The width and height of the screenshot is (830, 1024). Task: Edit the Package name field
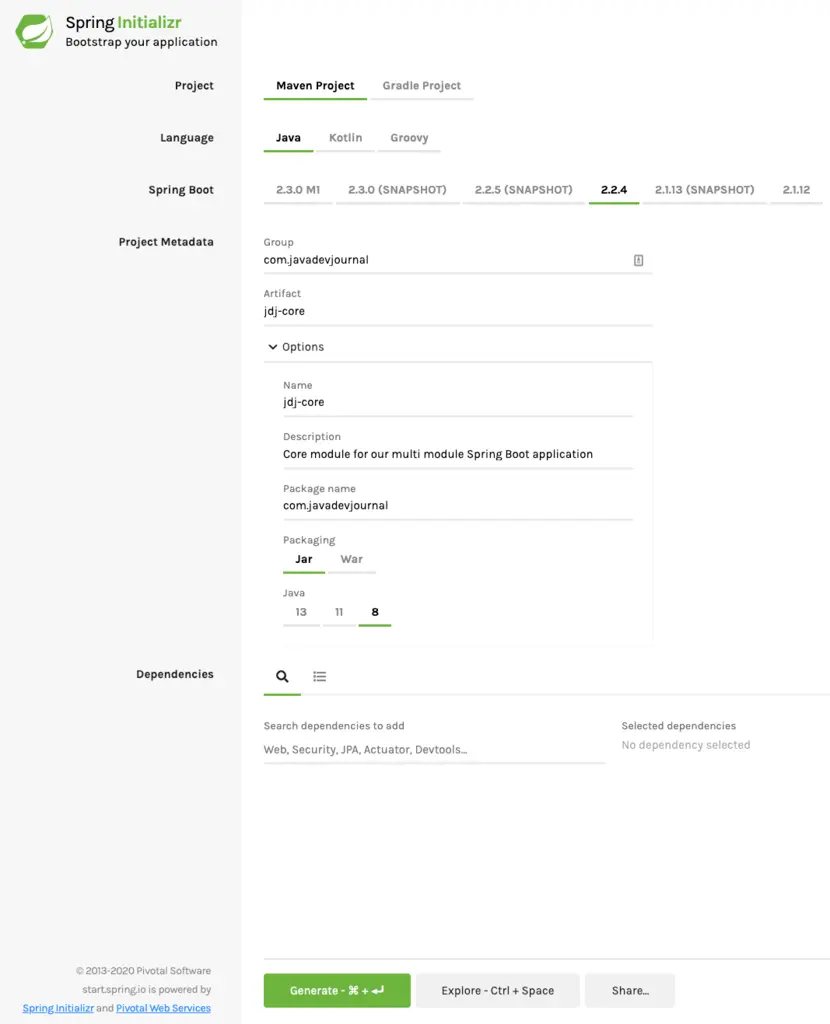(457, 505)
